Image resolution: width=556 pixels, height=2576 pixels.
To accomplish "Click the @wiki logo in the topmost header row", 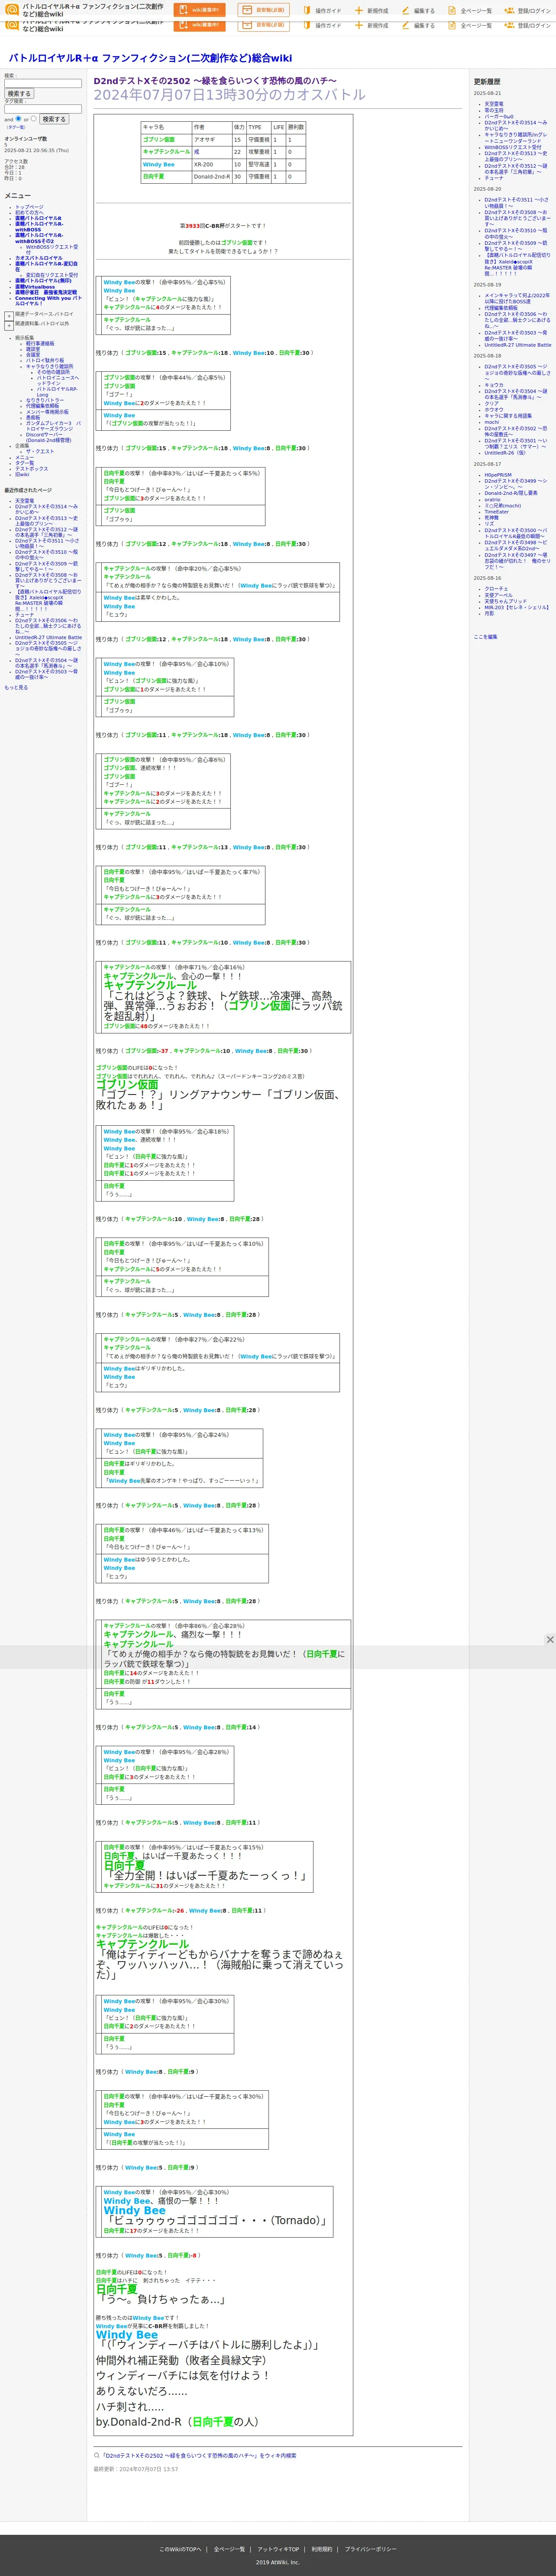I will click(12, 10).
